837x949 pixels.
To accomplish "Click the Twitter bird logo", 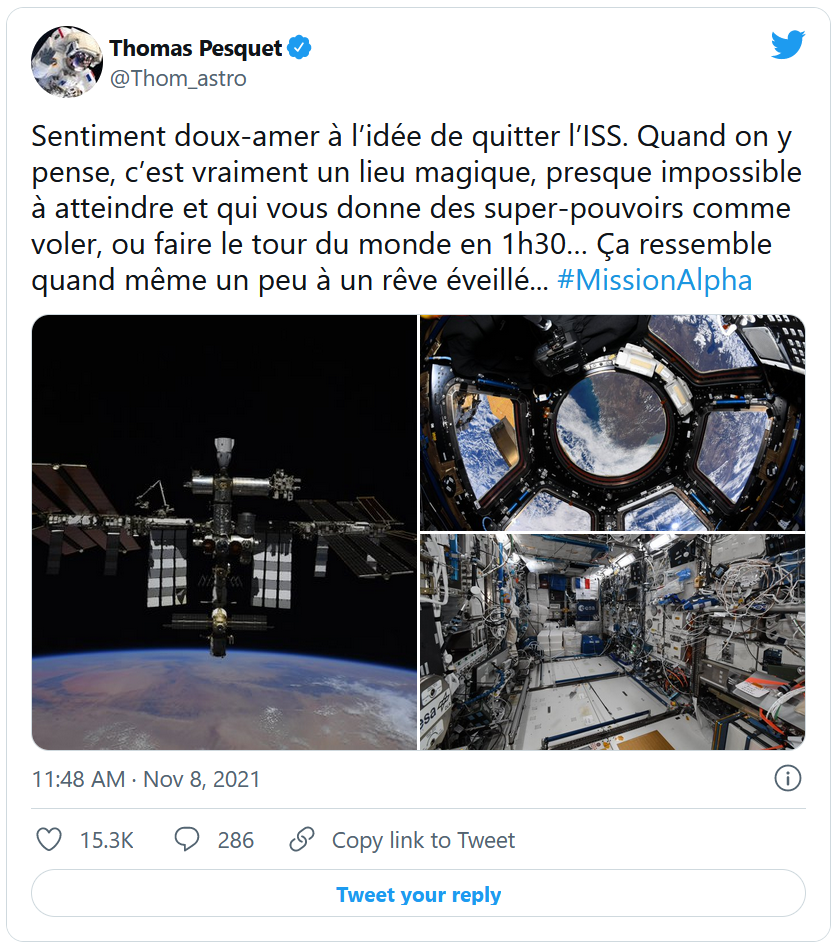I will click(x=787, y=45).
